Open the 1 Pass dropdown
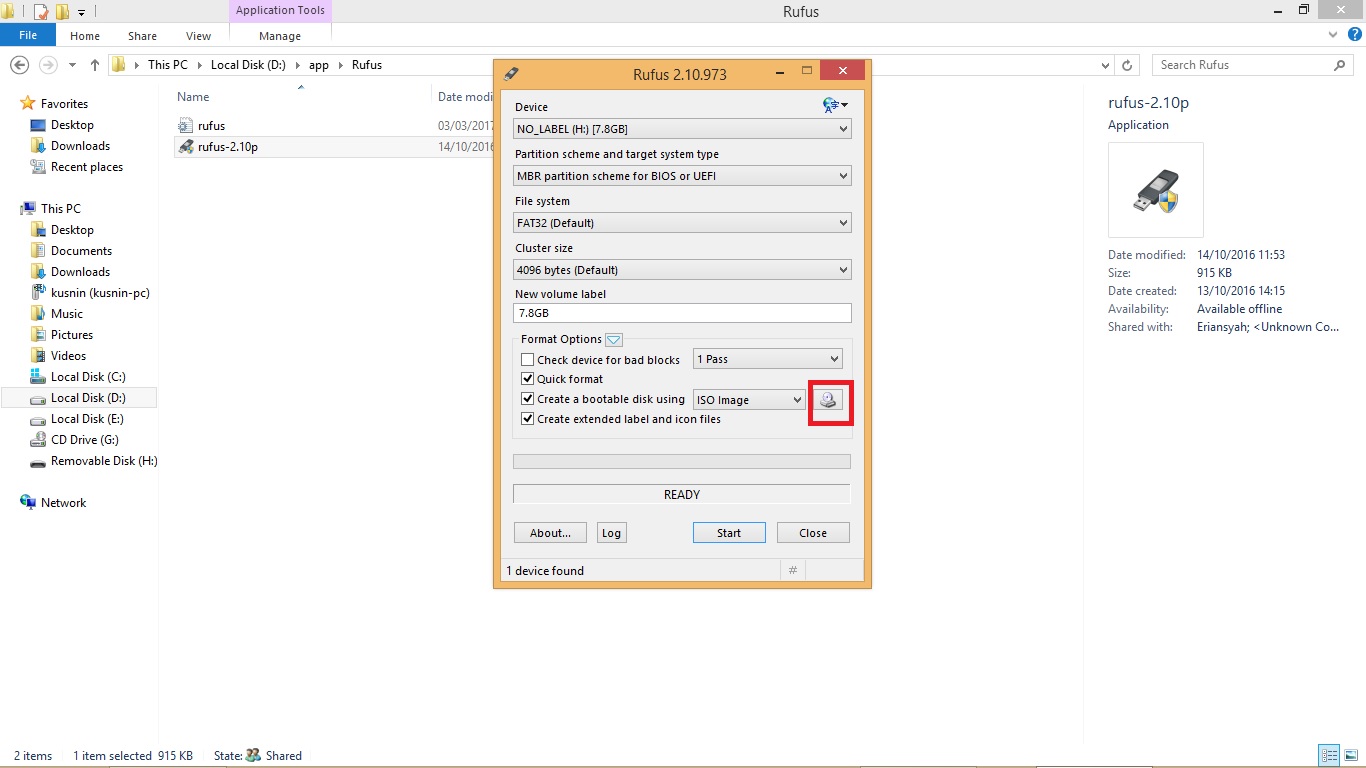This screenshot has width=1366, height=768. tap(768, 359)
